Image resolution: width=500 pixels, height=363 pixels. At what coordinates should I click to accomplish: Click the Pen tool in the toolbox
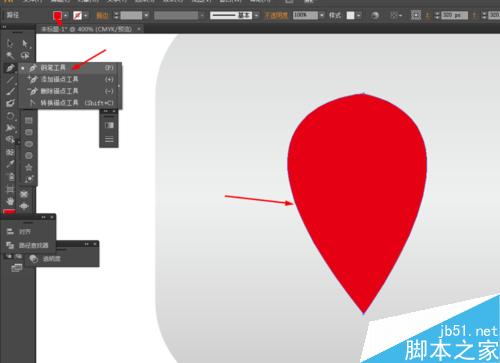(x=10, y=68)
